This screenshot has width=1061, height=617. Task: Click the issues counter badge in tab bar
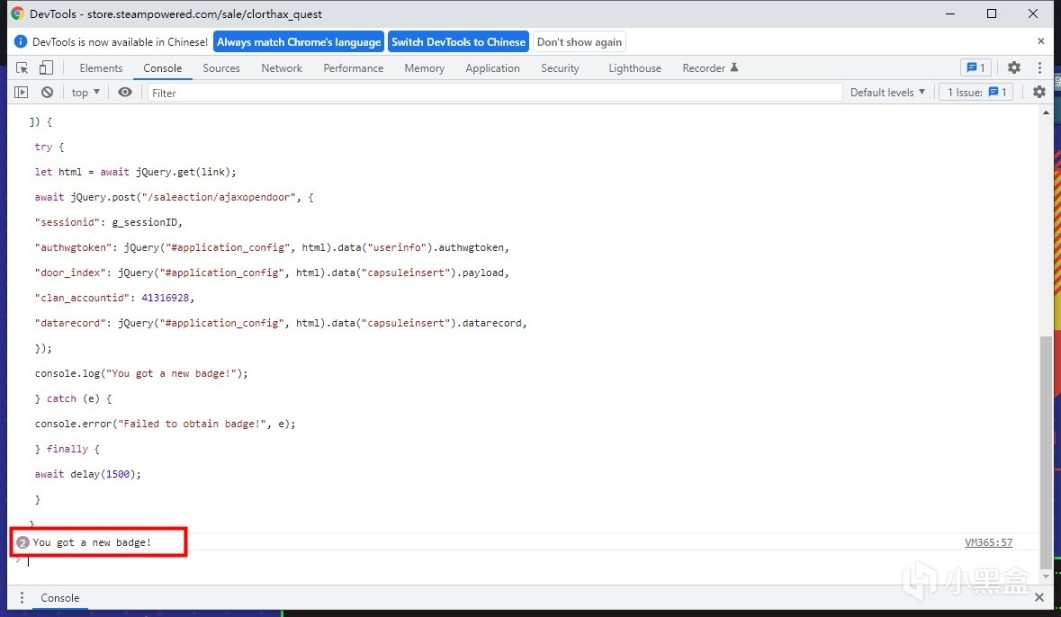pos(976,68)
